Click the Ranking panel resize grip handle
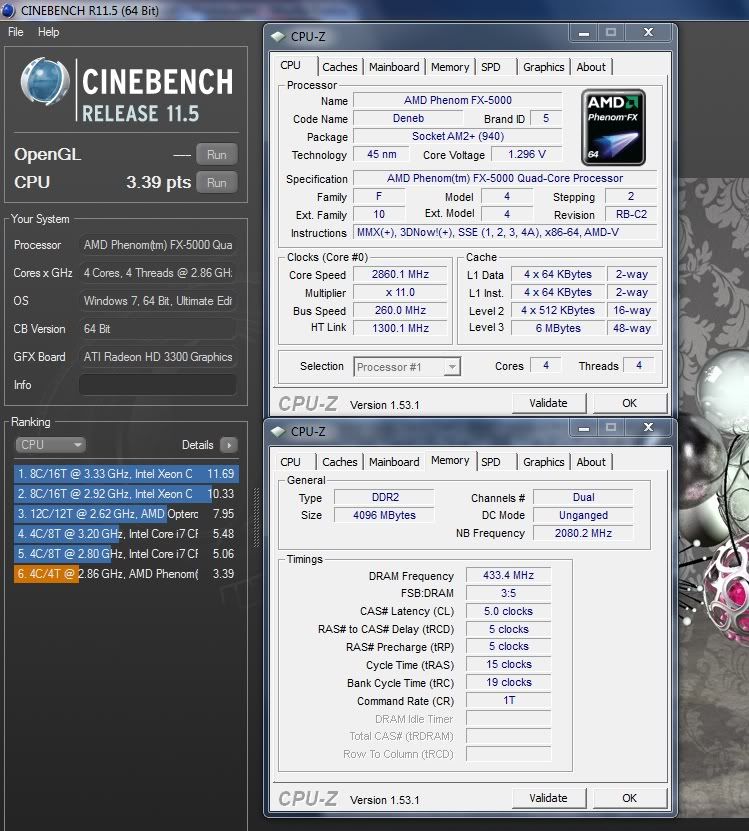This screenshot has height=831, width=749. click(x=257, y=517)
